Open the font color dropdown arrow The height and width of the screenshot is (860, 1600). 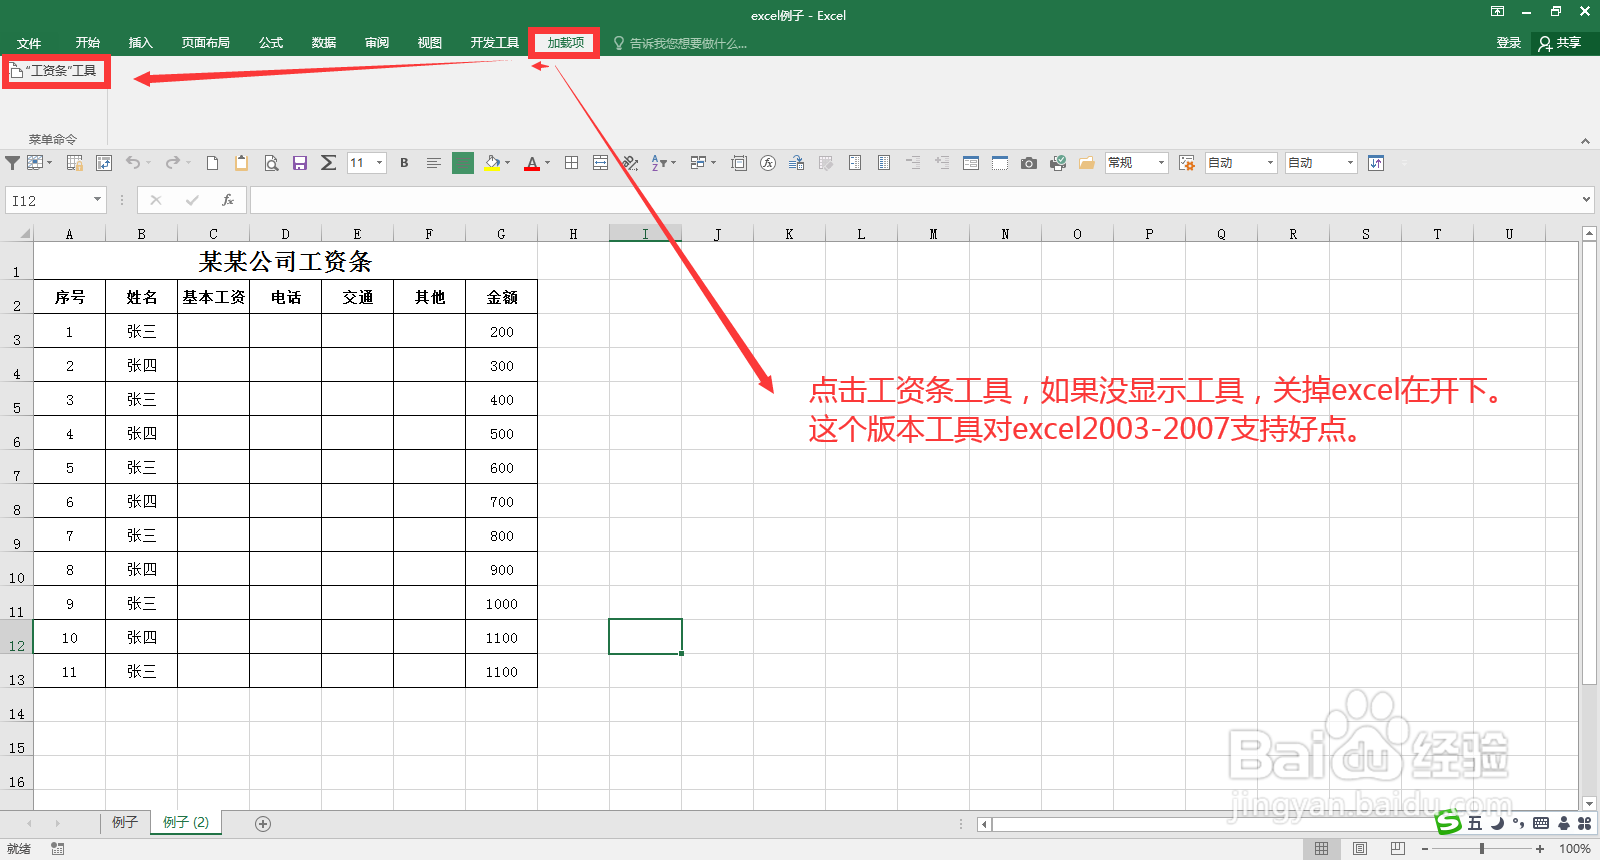pyautogui.click(x=547, y=163)
